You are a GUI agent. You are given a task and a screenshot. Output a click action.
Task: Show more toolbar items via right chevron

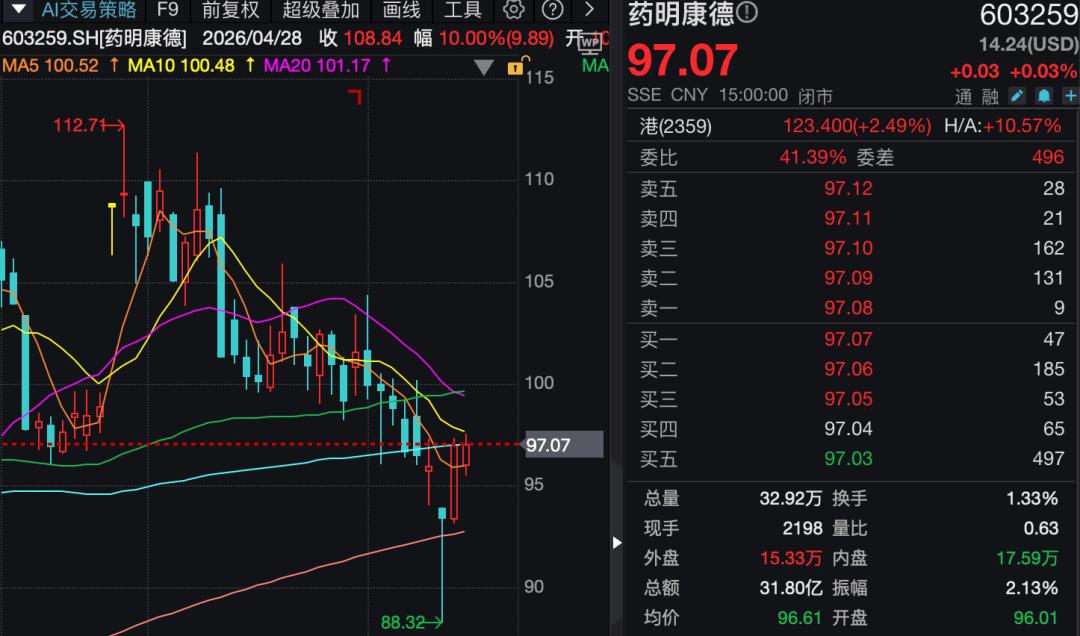tap(589, 10)
